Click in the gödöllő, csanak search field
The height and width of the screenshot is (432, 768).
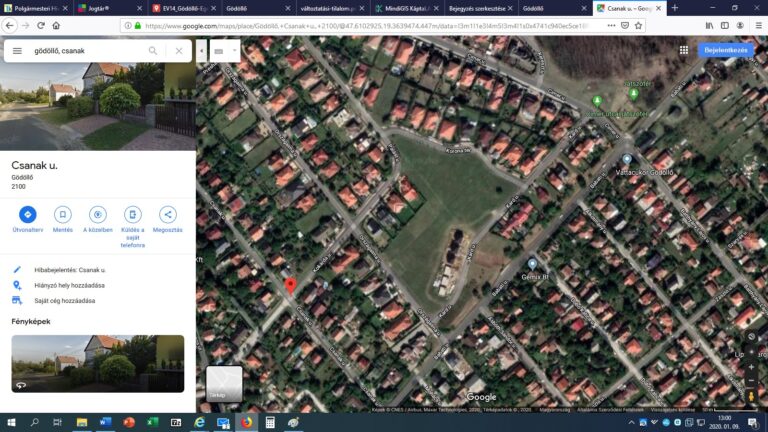click(85, 50)
